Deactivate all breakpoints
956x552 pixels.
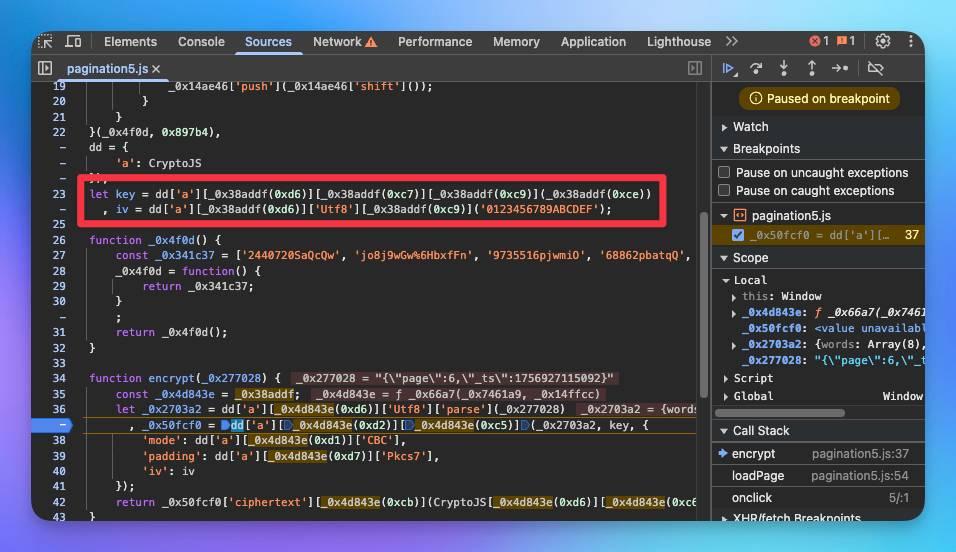pos(876,68)
